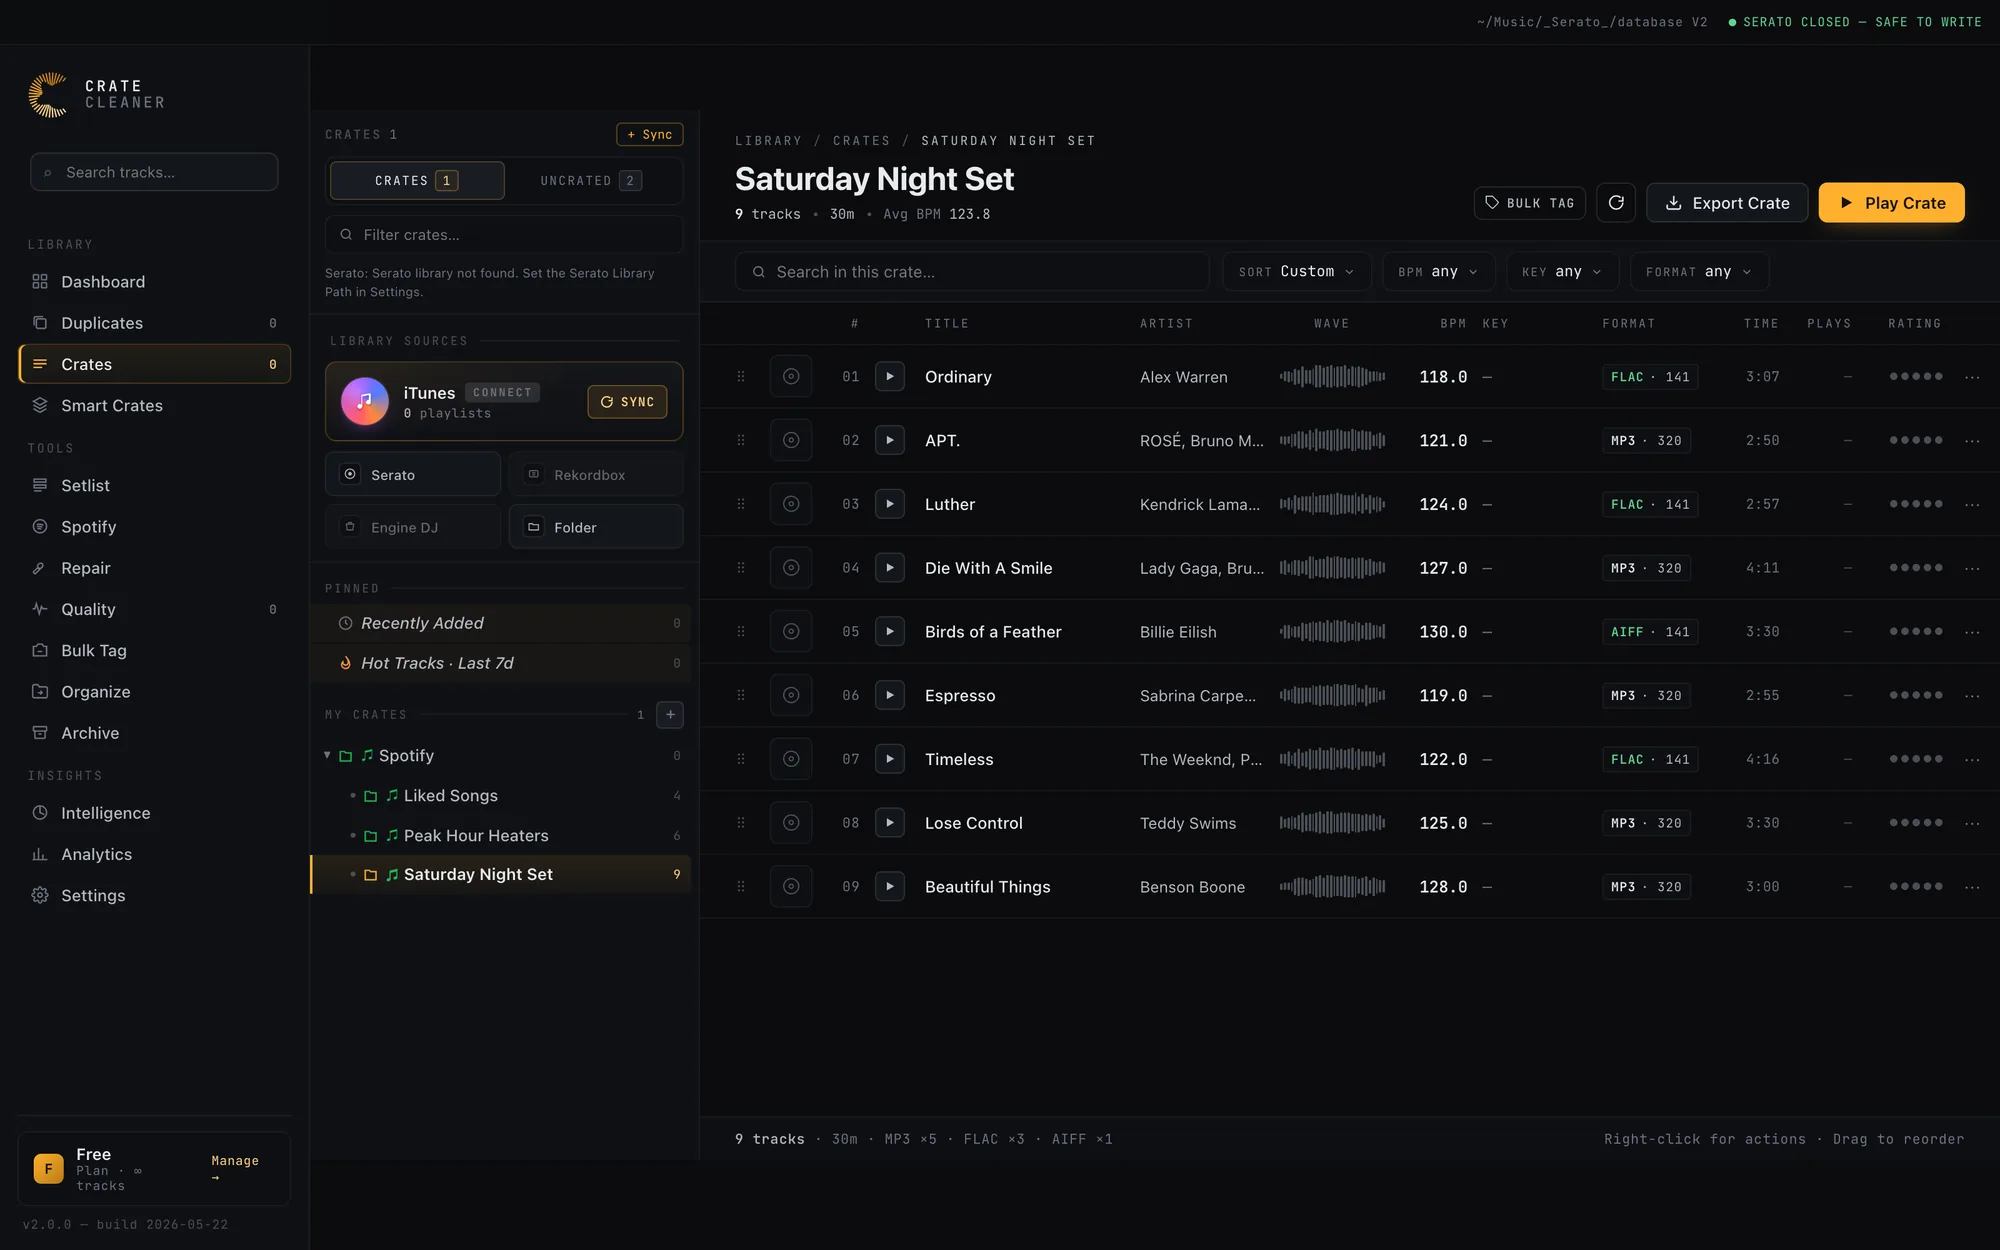Open the Key any filter dropdown

point(1562,272)
